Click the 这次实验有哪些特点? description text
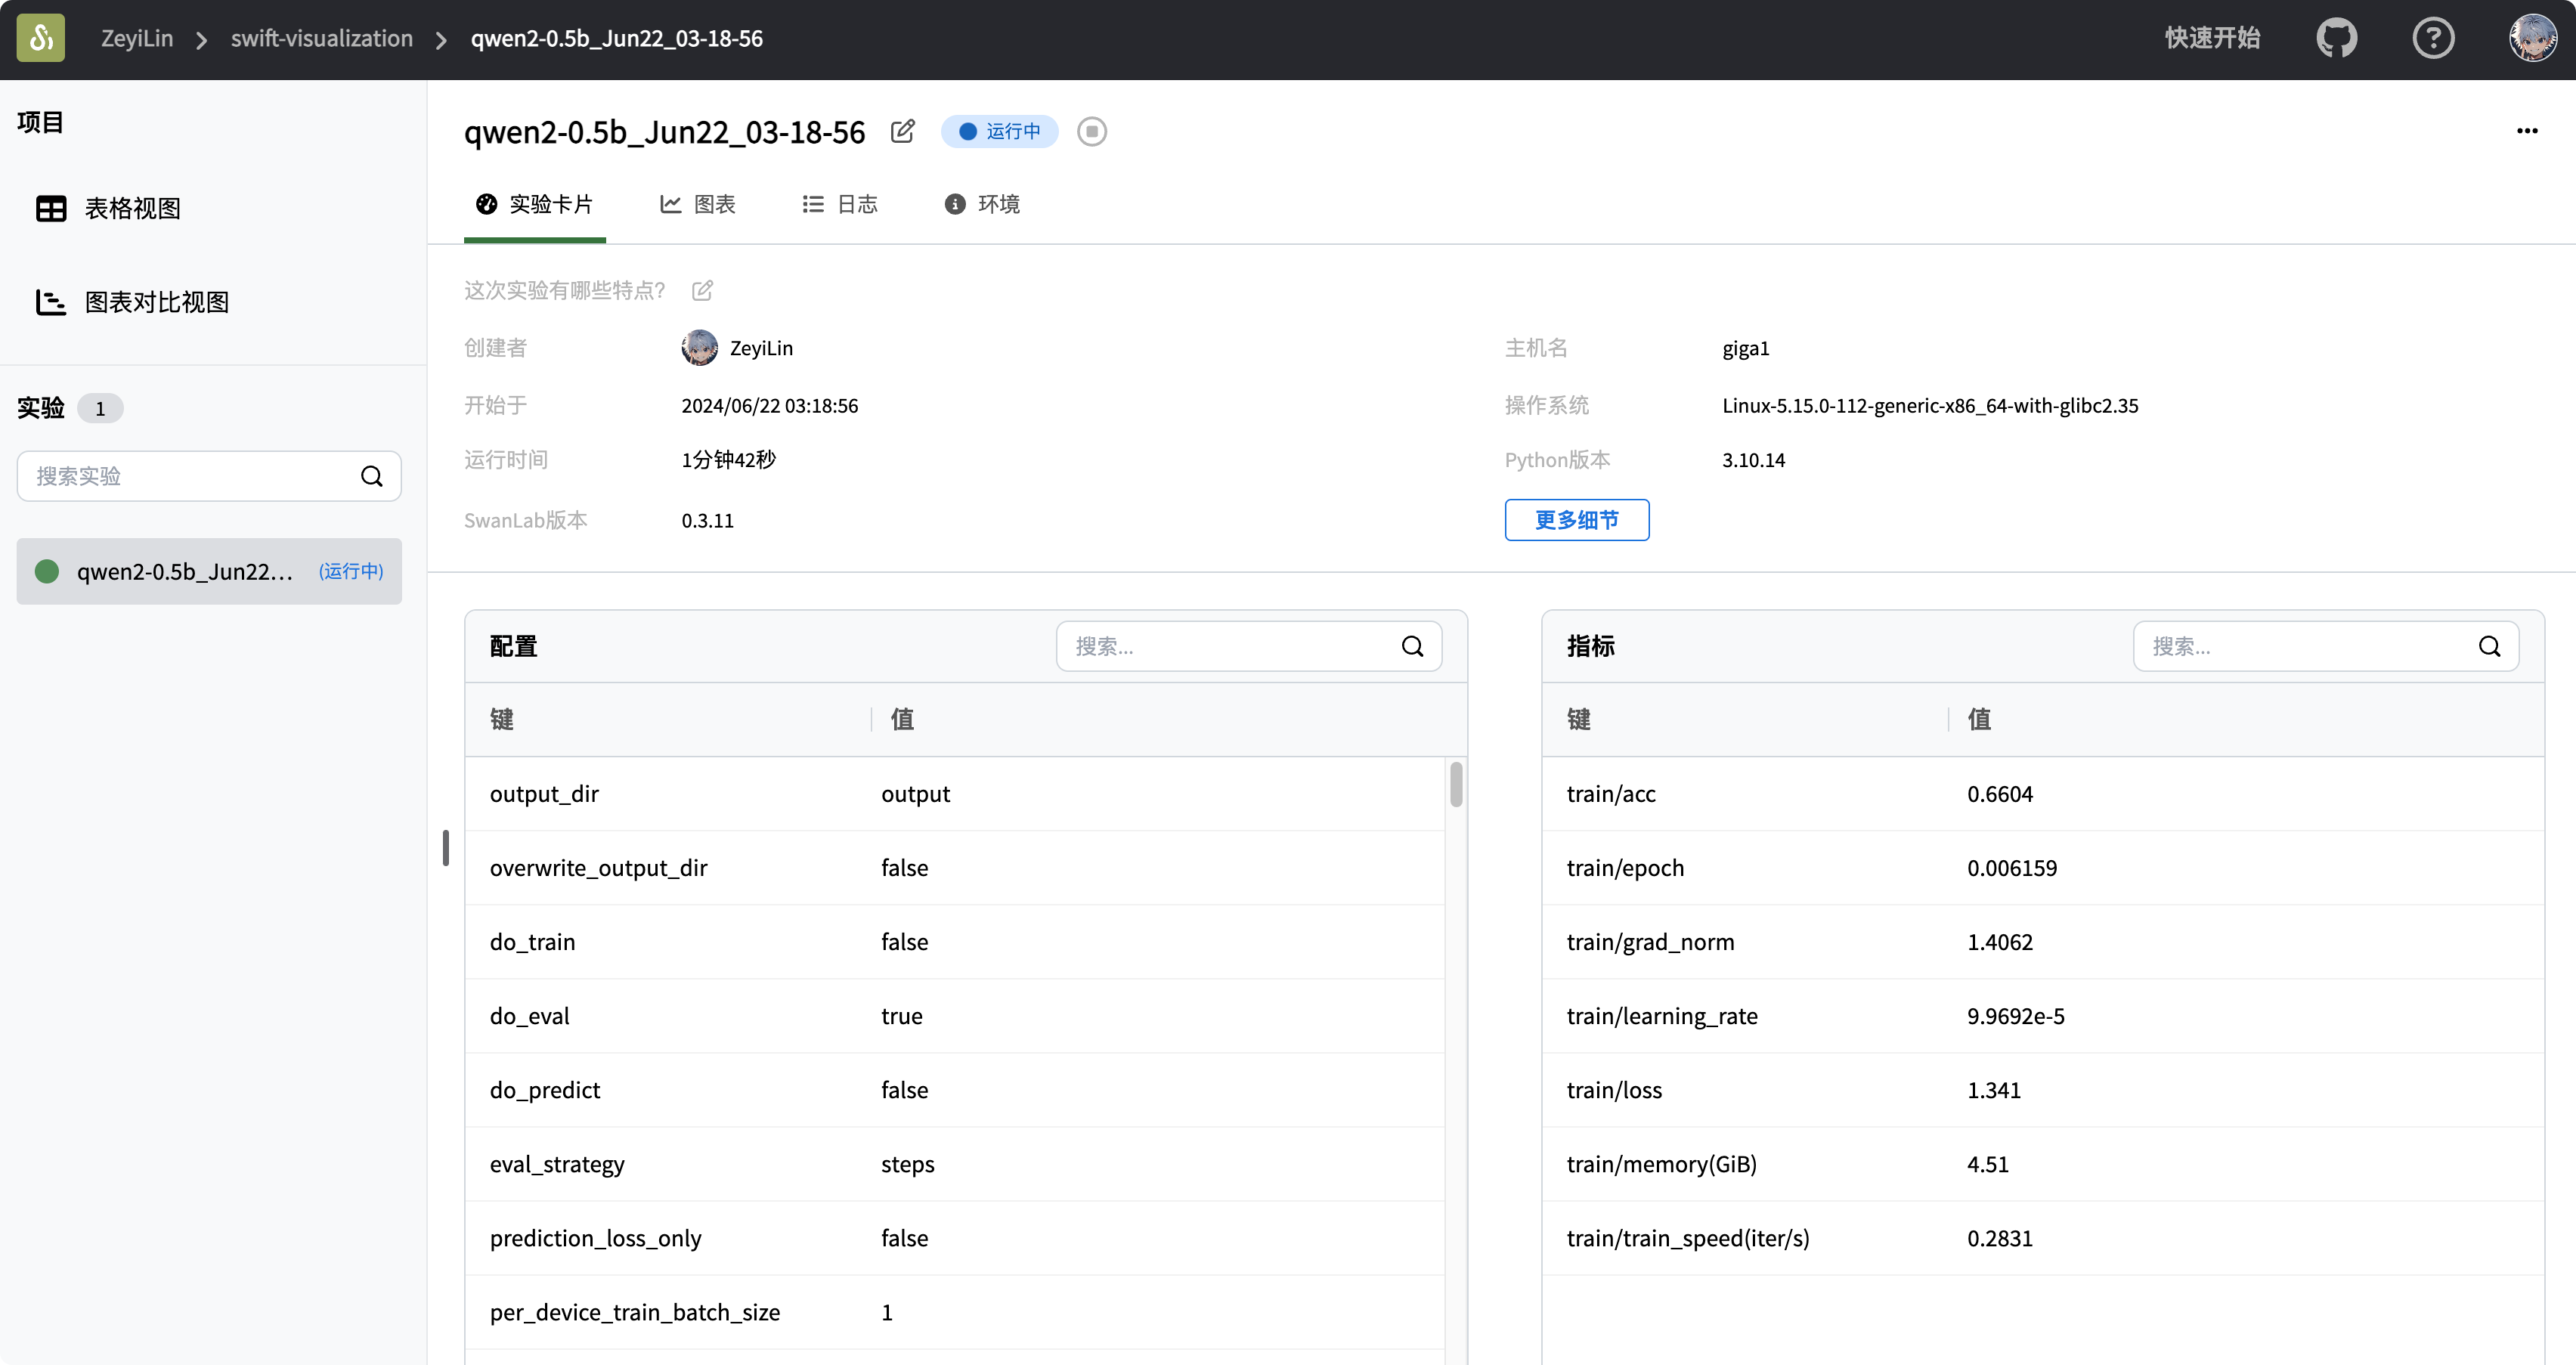 coord(565,290)
